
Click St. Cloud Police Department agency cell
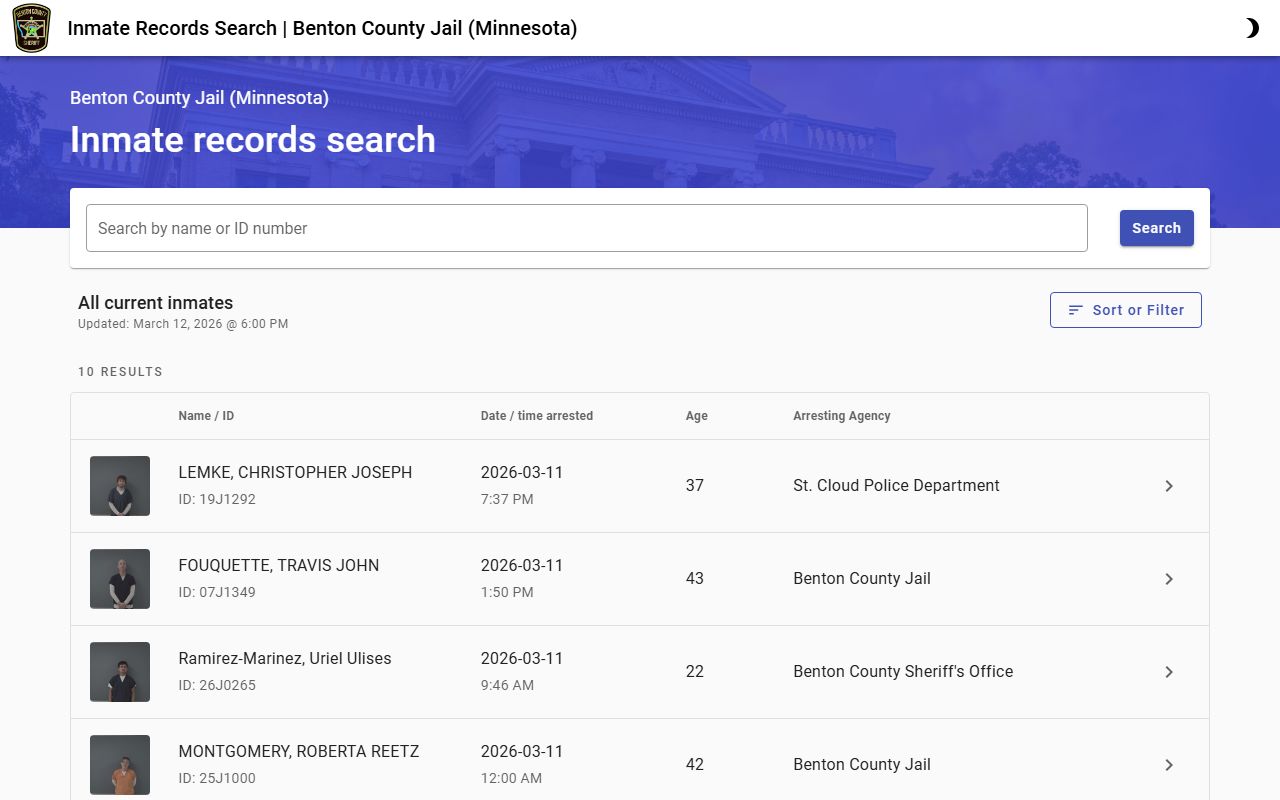click(896, 485)
